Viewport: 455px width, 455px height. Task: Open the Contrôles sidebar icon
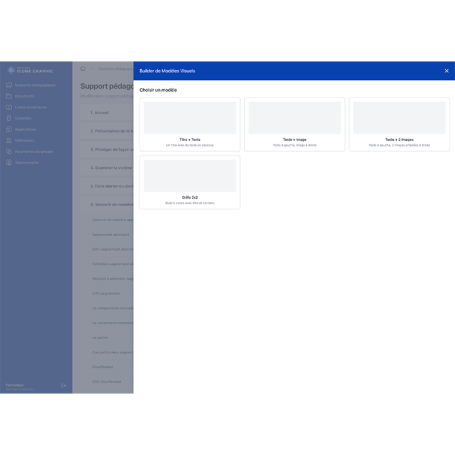(x=9, y=118)
